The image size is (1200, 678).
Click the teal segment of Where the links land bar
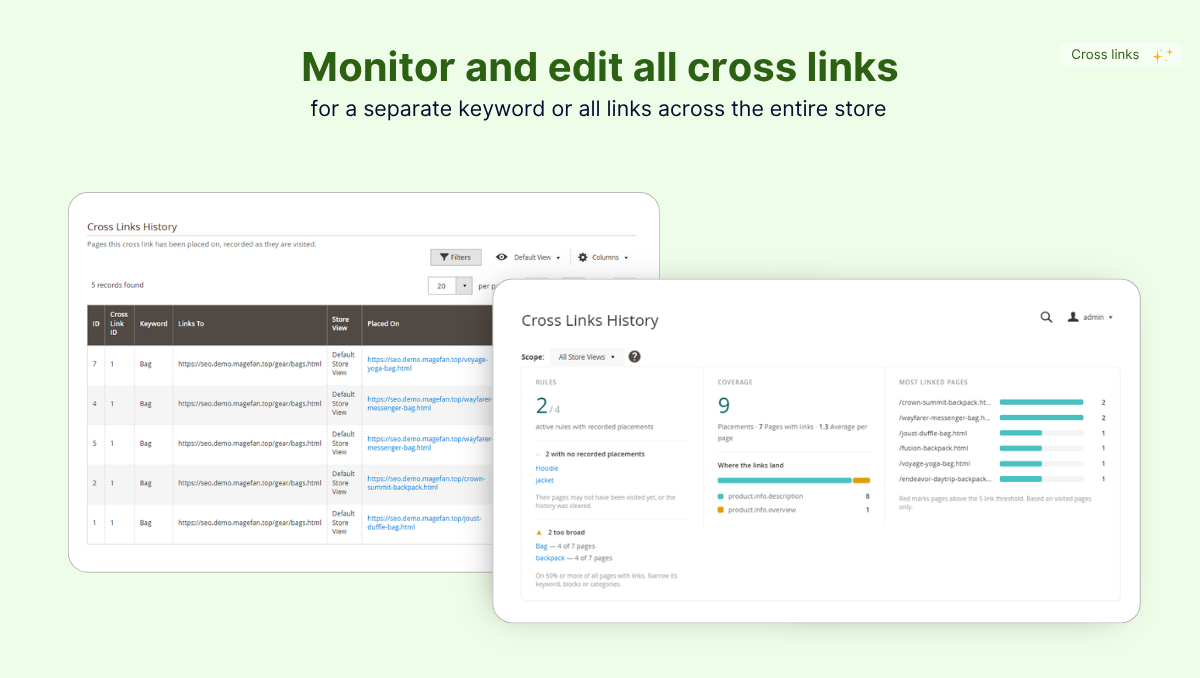click(785, 480)
